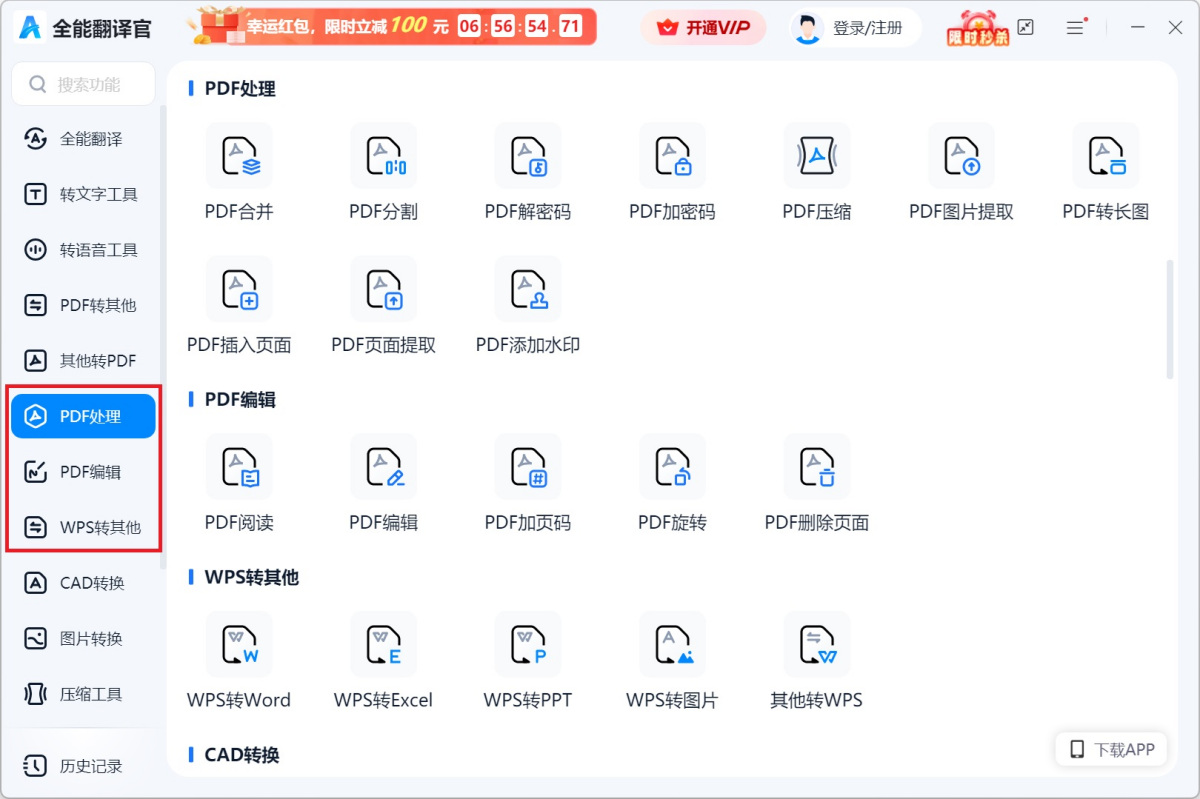Viewport: 1200px width, 799px height.
Task: Switch to the CAD转换 sidebar section
Action: coord(83,583)
